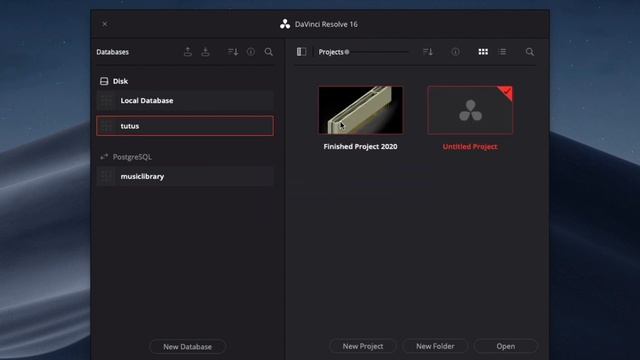Click the backup database icon

tap(188, 52)
